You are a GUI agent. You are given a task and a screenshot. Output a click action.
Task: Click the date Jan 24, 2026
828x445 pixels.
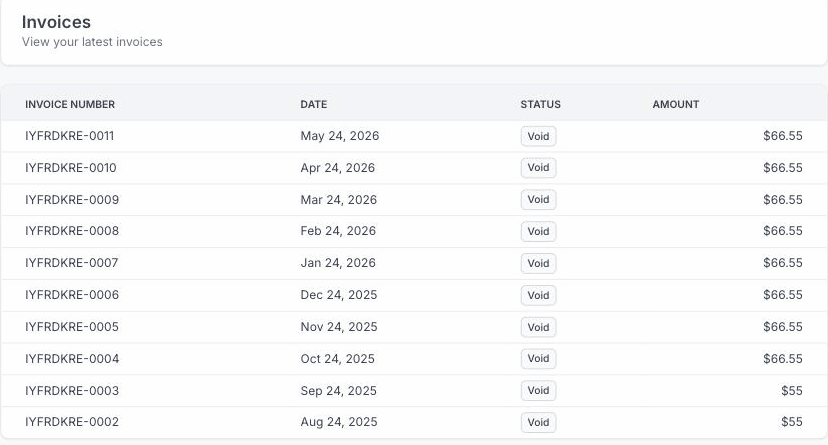click(338, 263)
